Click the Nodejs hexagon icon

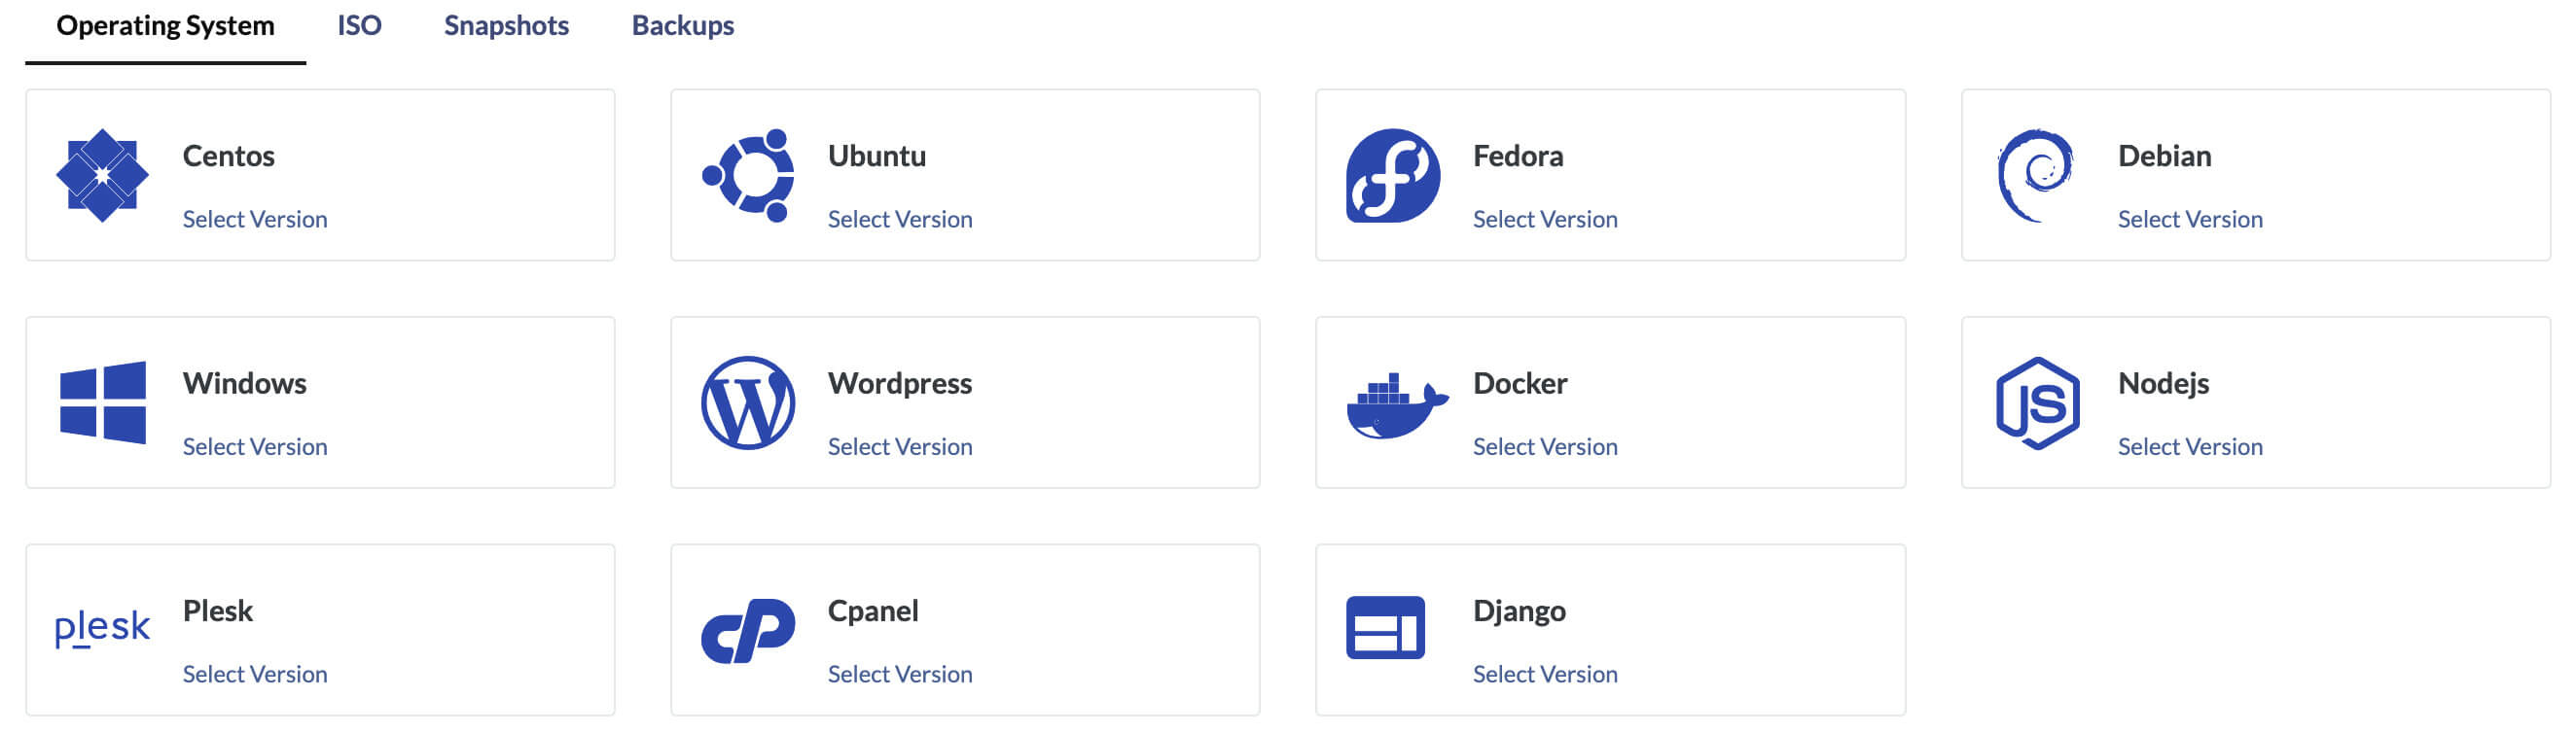(2037, 402)
